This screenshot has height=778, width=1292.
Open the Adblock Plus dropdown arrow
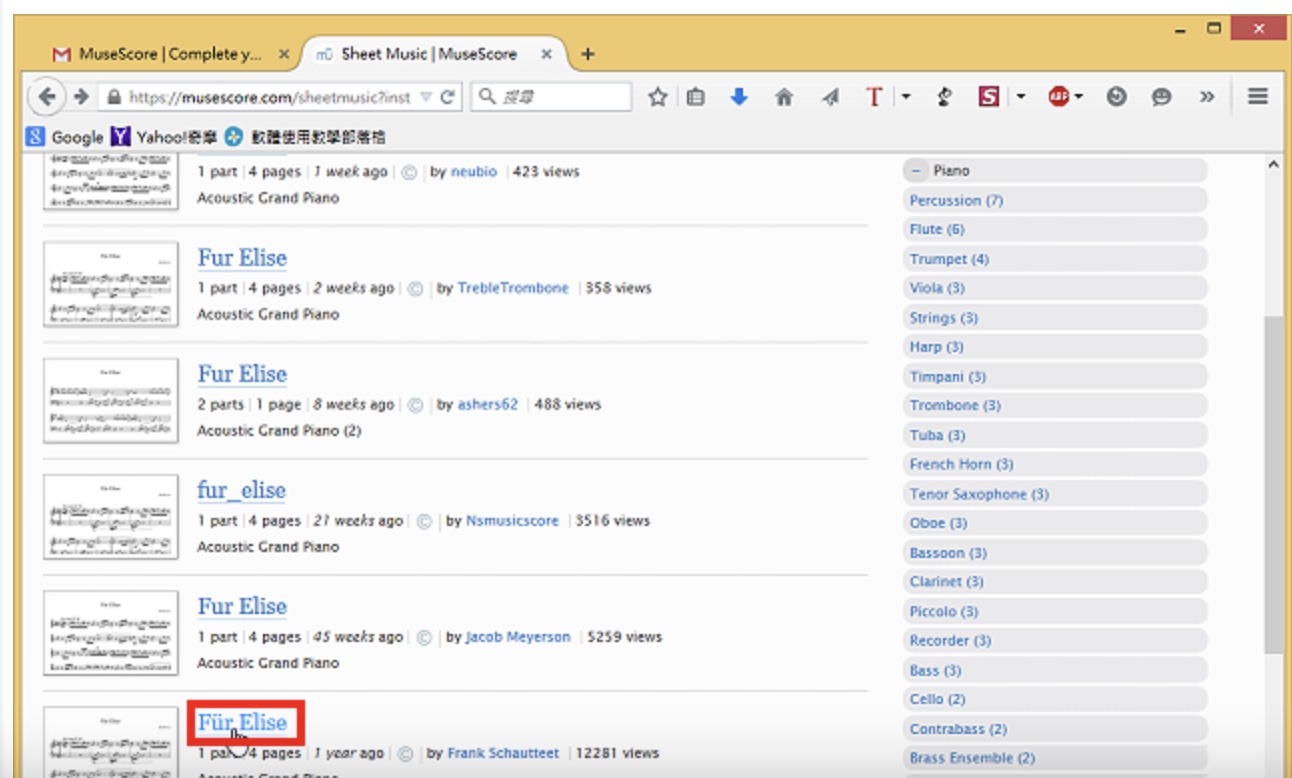tap(1079, 97)
